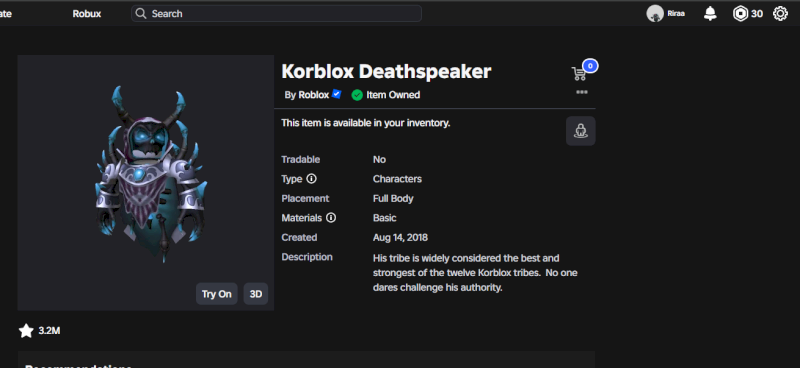Click the Korblox Deathspeaker title
Image resolution: width=800 pixels, height=368 pixels.
pyautogui.click(x=386, y=71)
